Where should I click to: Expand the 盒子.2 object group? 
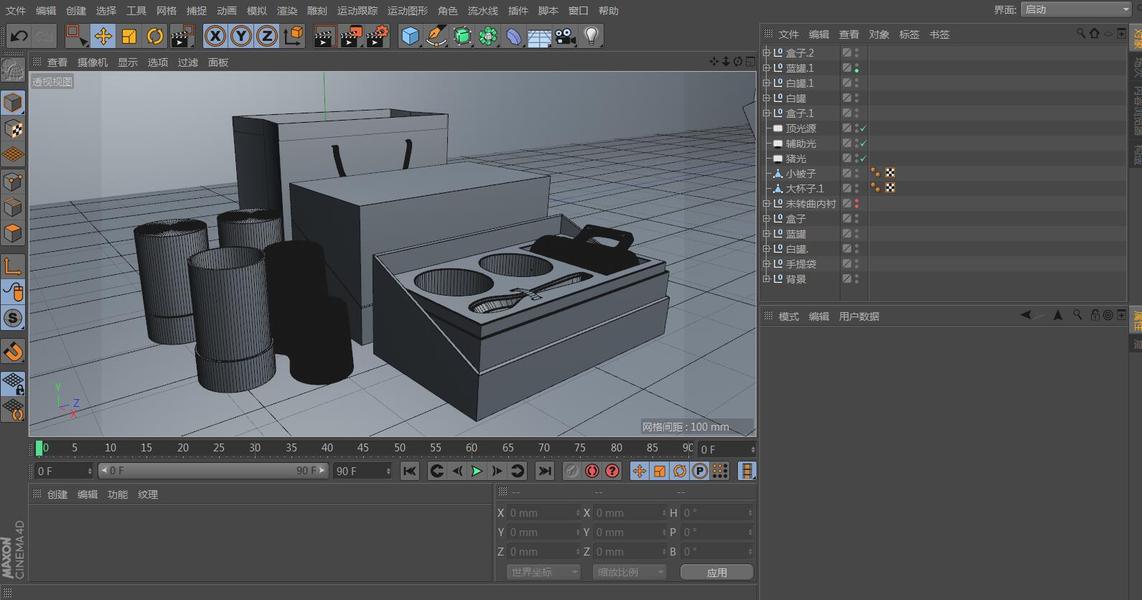click(766, 53)
